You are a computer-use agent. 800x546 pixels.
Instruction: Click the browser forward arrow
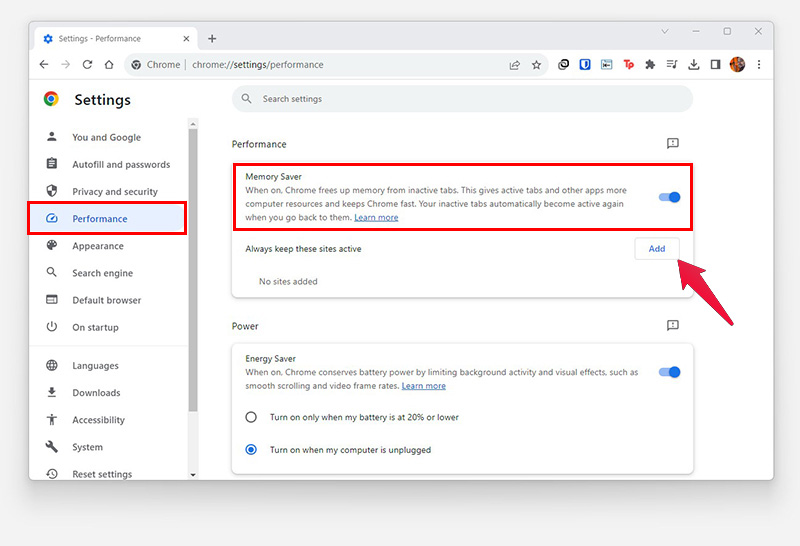65,65
